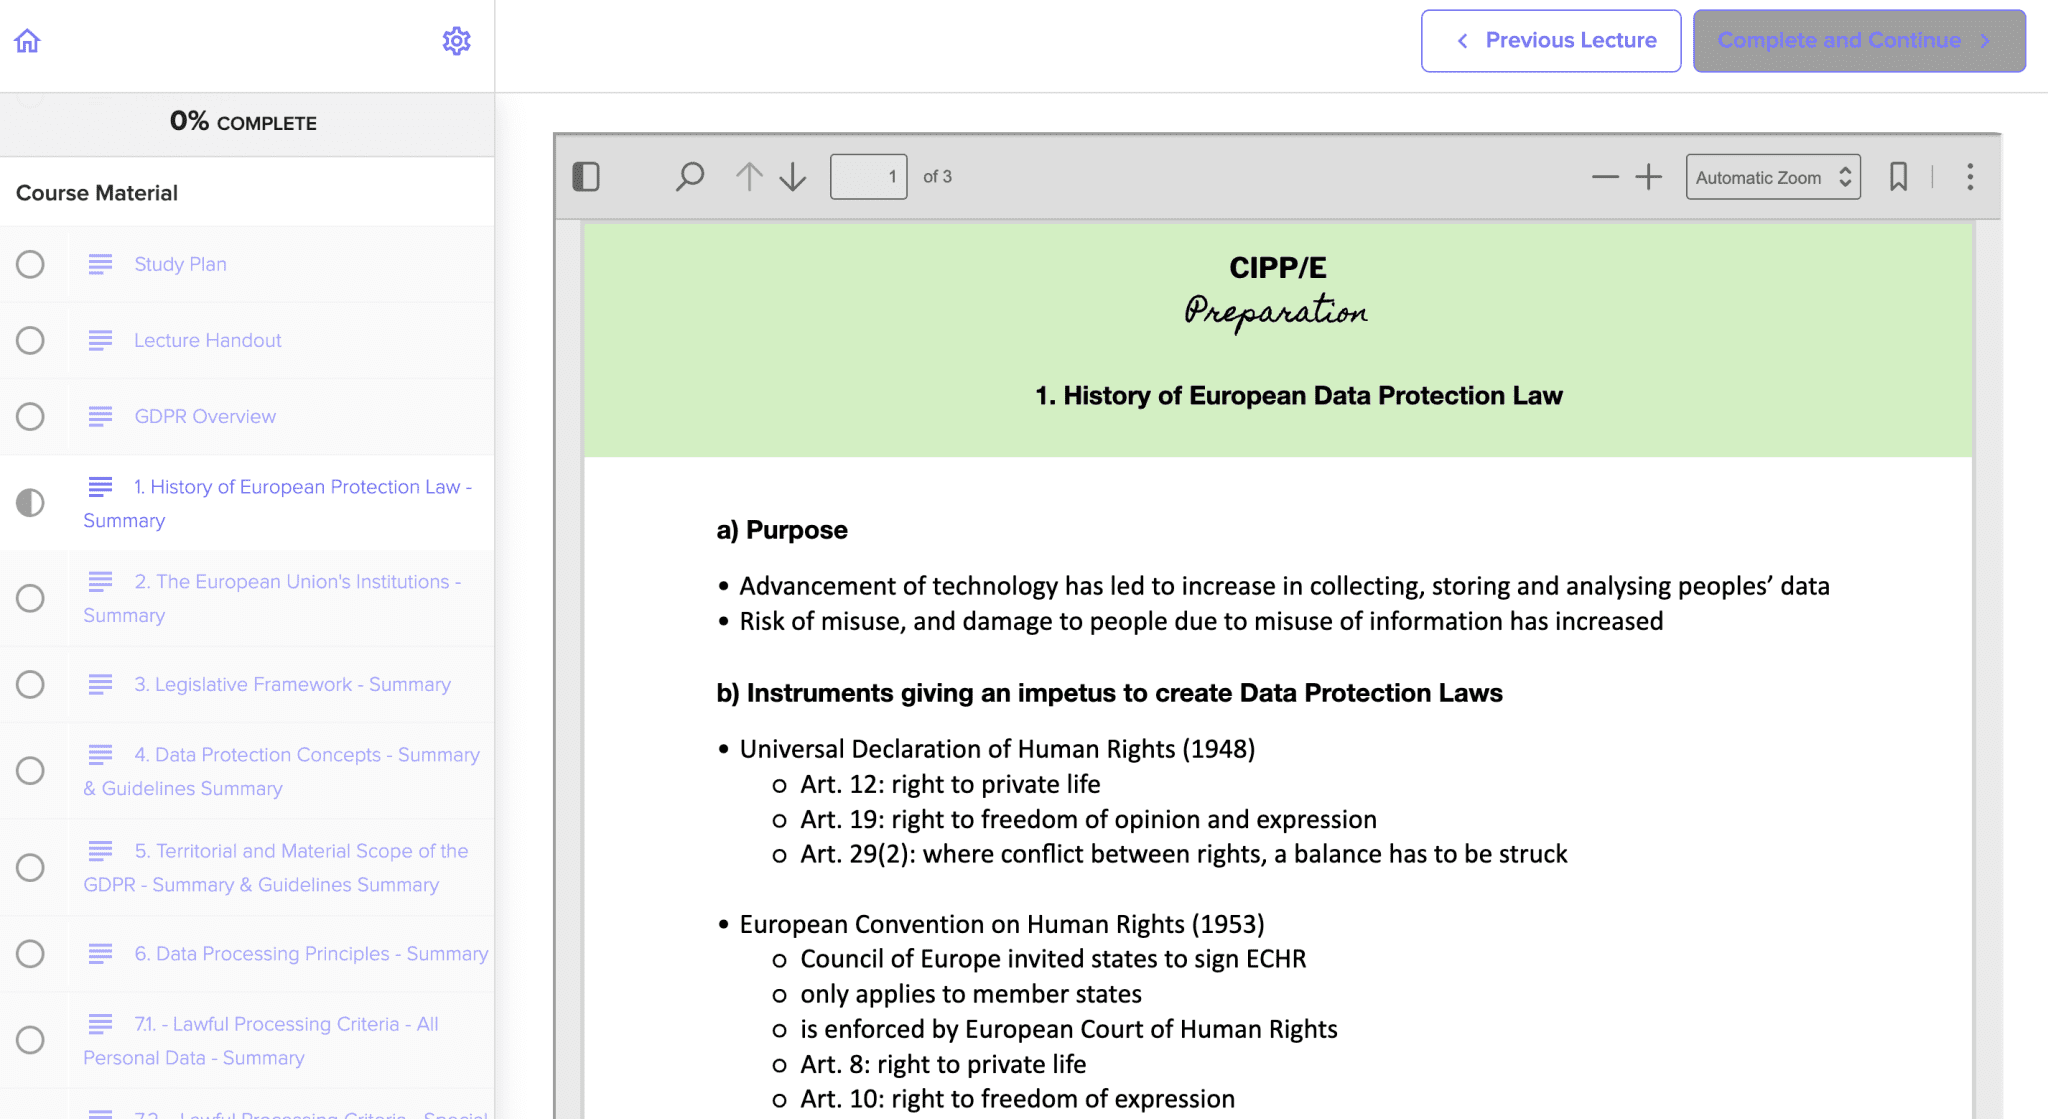
Task: Go to next PDF page arrow
Action: [793, 177]
